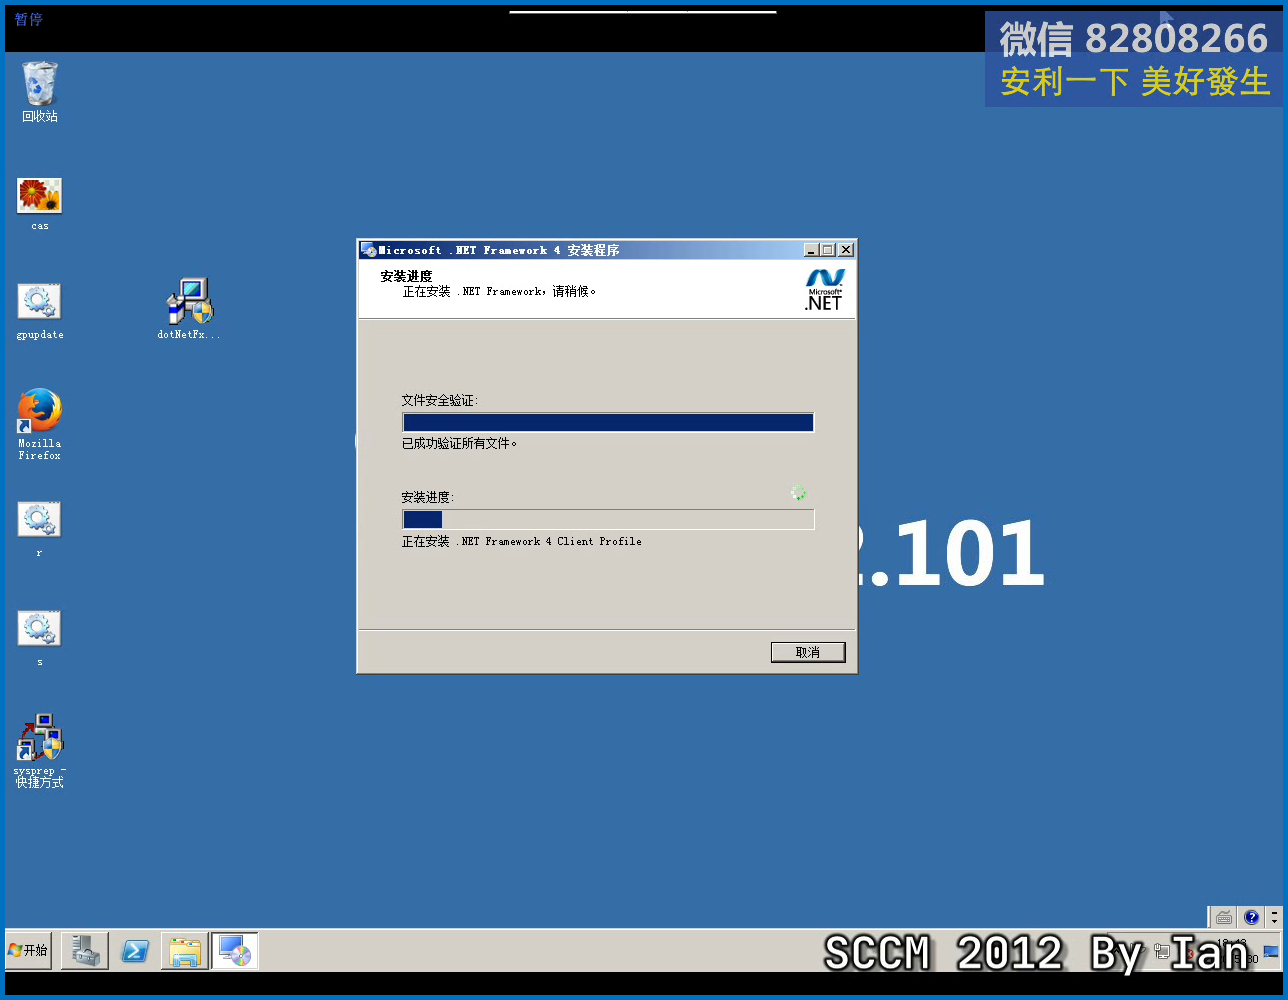This screenshot has width=1288, height=1000.
Task: Click the Microsoft .NET logo in dialog
Action: coord(825,290)
